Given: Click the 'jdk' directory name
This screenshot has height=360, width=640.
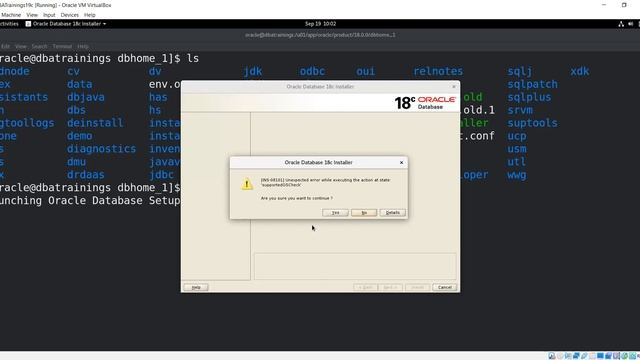Looking at the screenshot, I should coord(253,71).
